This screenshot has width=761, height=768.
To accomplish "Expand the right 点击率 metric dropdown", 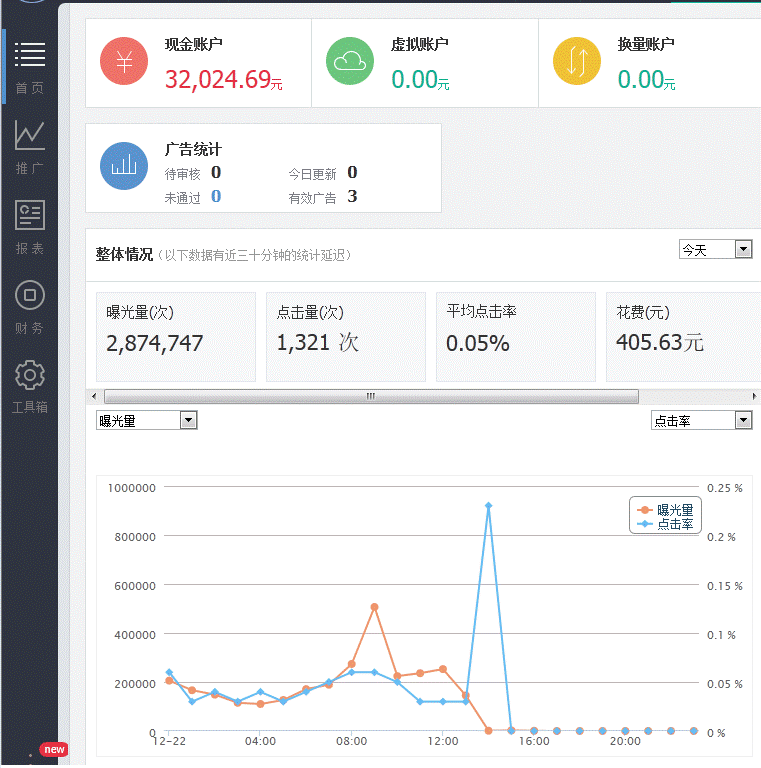I will [x=701, y=421].
